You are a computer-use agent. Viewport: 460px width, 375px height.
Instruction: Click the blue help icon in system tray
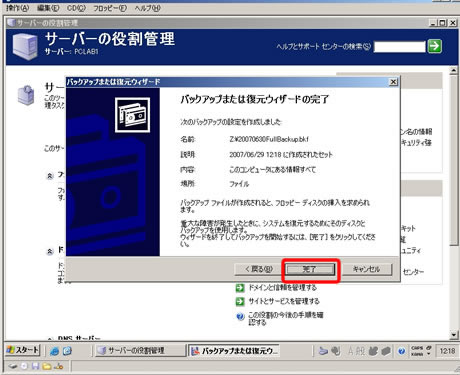click(402, 351)
